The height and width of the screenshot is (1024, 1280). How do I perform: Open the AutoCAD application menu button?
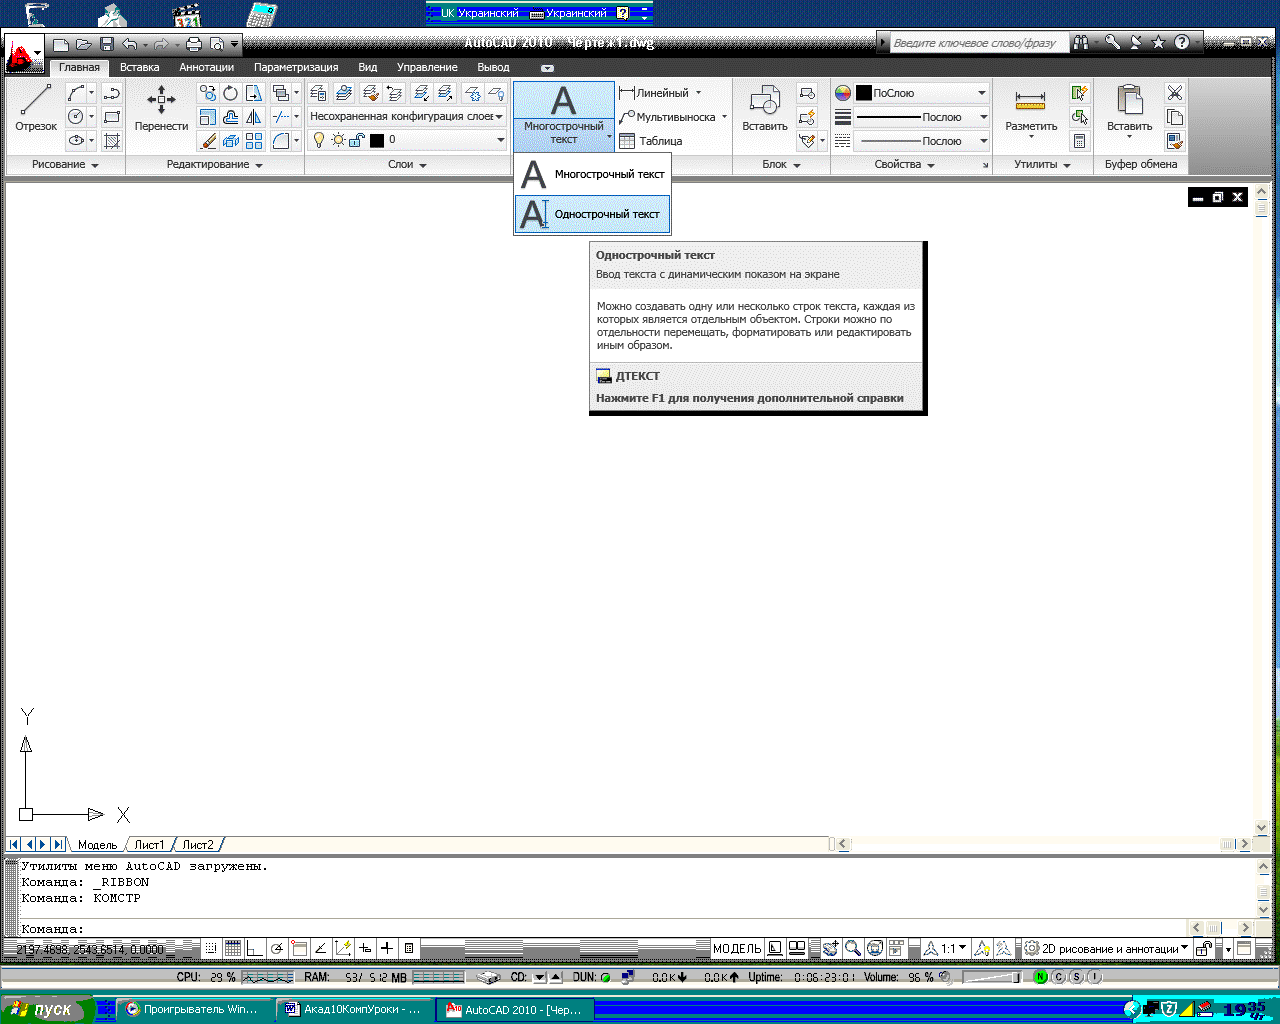coord(24,52)
